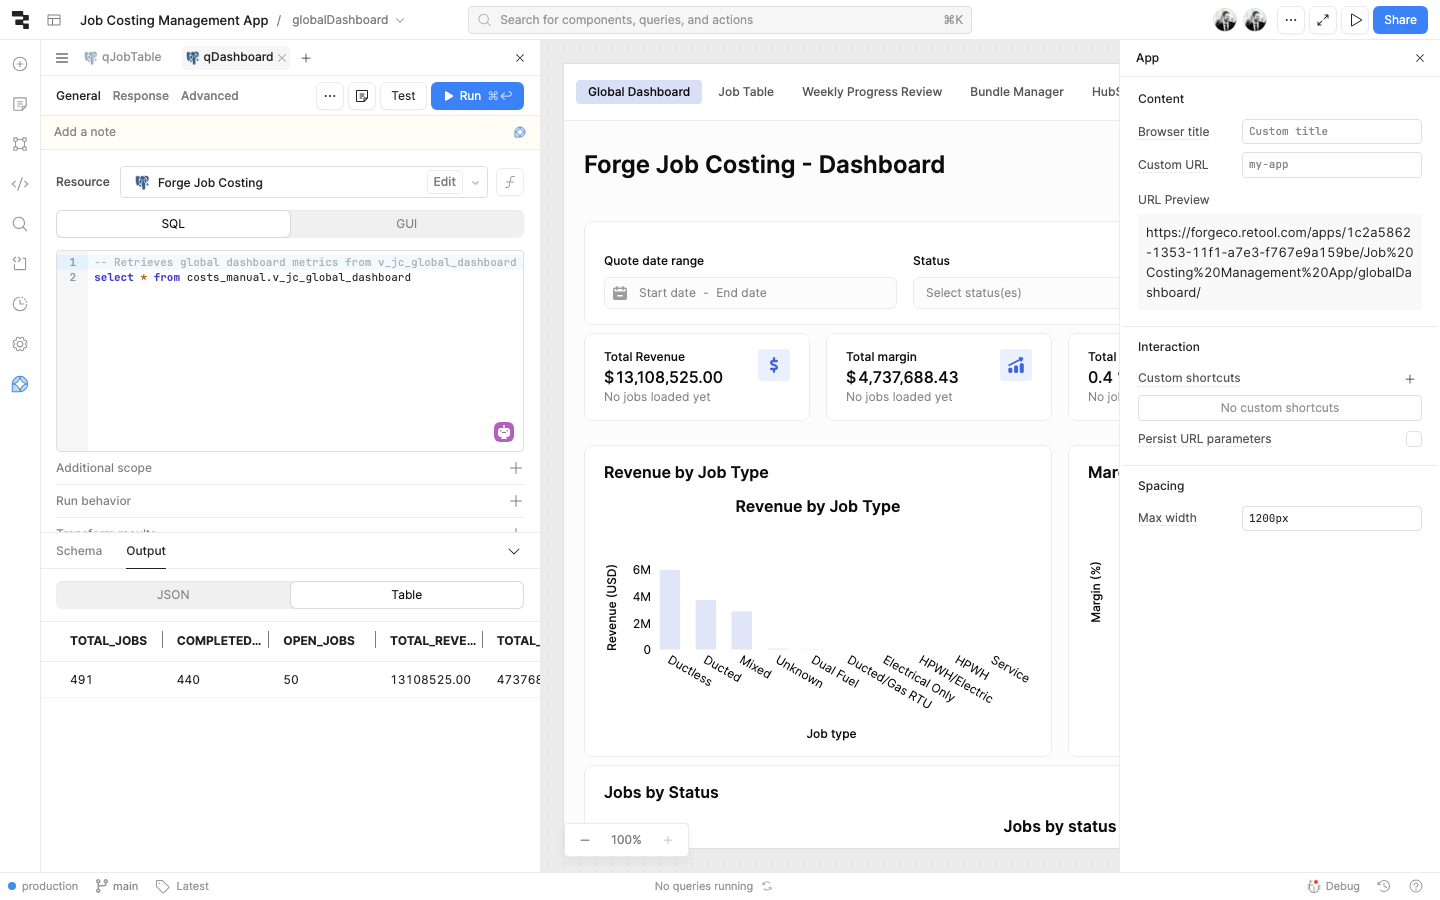Image resolution: width=1440 pixels, height=900 pixels.
Task: Expand the Run behavior section
Action: coord(516,501)
